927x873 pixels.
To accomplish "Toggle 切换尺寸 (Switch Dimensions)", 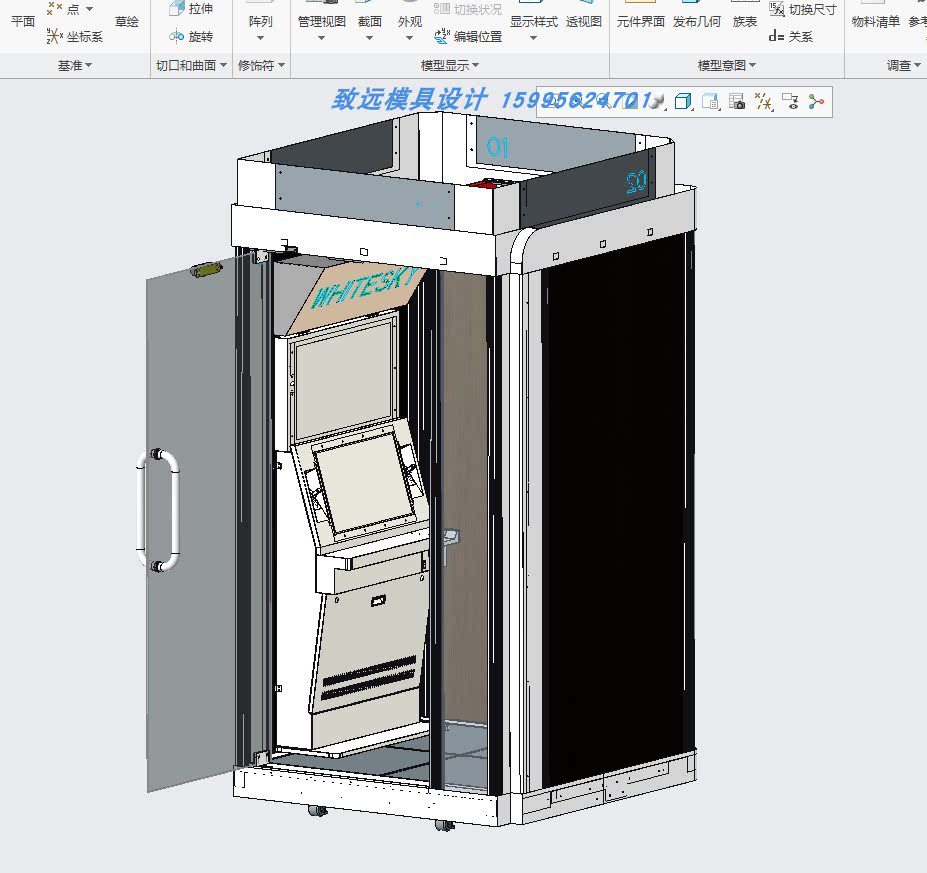I will point(803,9).
